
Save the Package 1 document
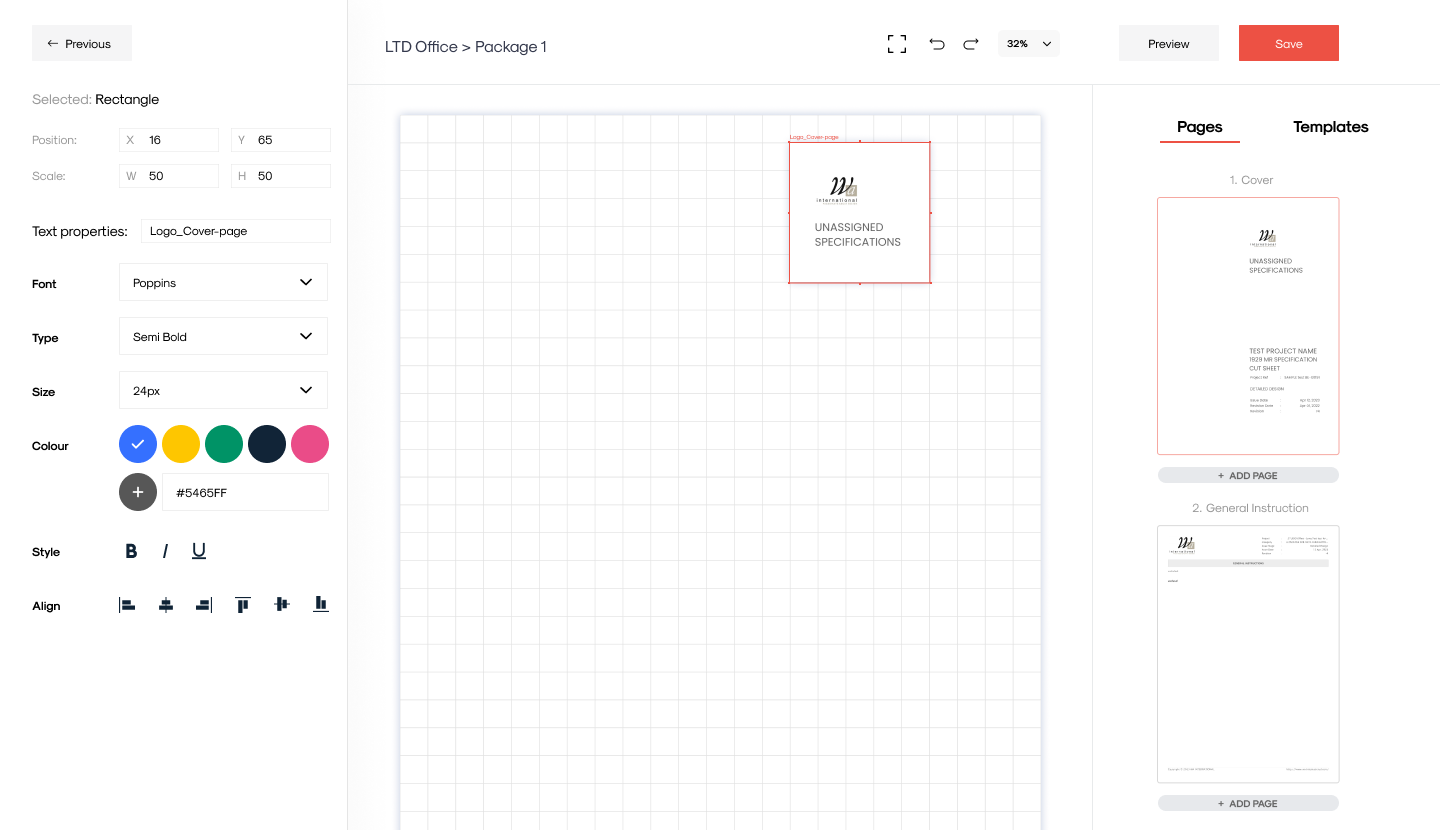[1288, 43]
